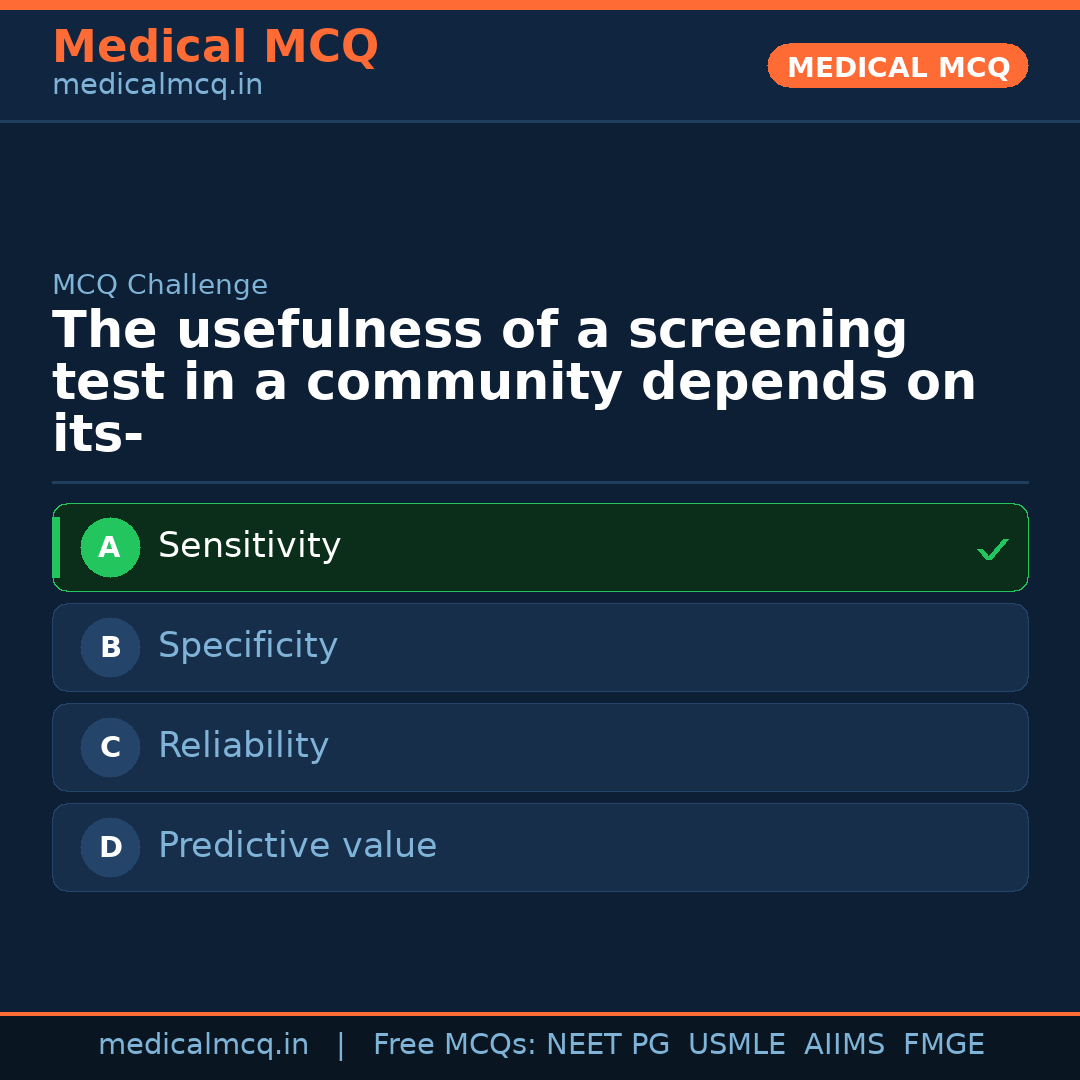Click the C option circle badge
The image size is (1080, 1080).
point(110,747)
